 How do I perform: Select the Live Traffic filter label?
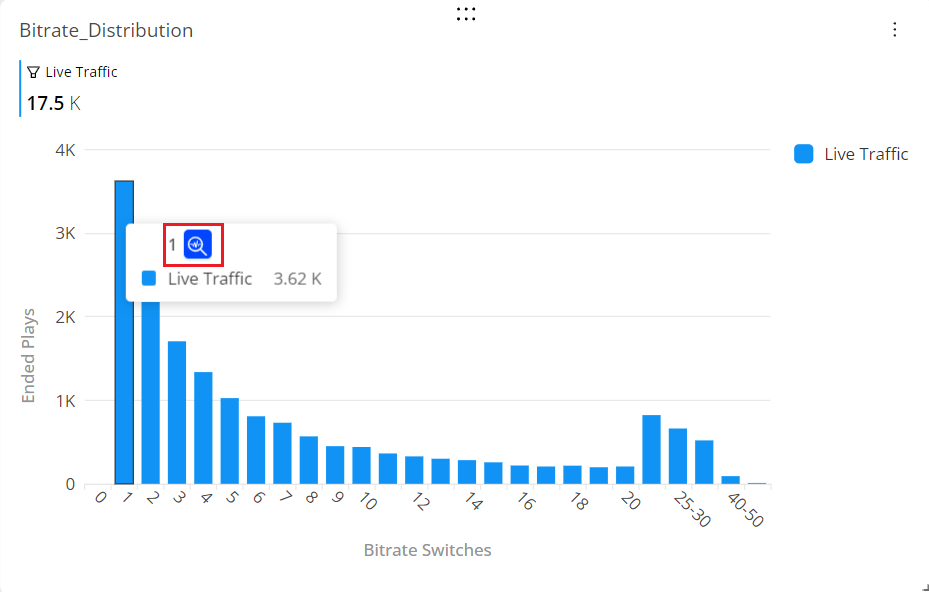pos(81,72)
